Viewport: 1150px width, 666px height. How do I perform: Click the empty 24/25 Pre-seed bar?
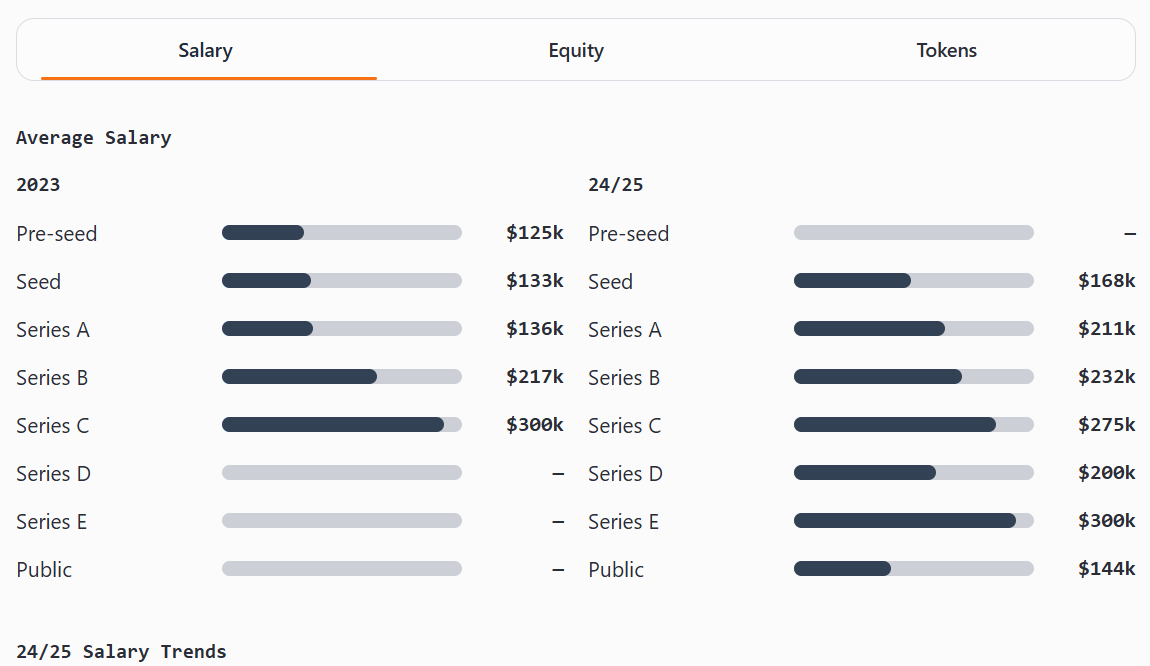(x=913, y=233)
